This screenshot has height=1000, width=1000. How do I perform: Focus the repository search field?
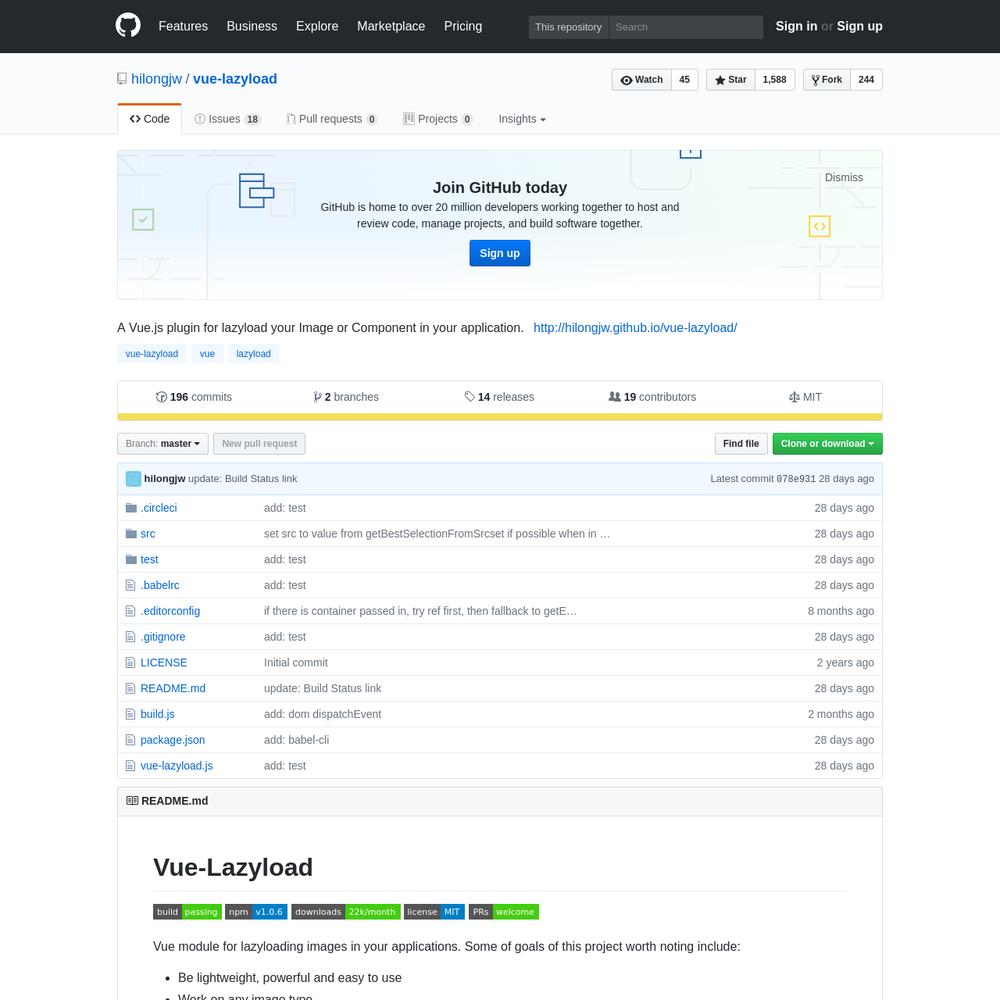tap(686, 27)
